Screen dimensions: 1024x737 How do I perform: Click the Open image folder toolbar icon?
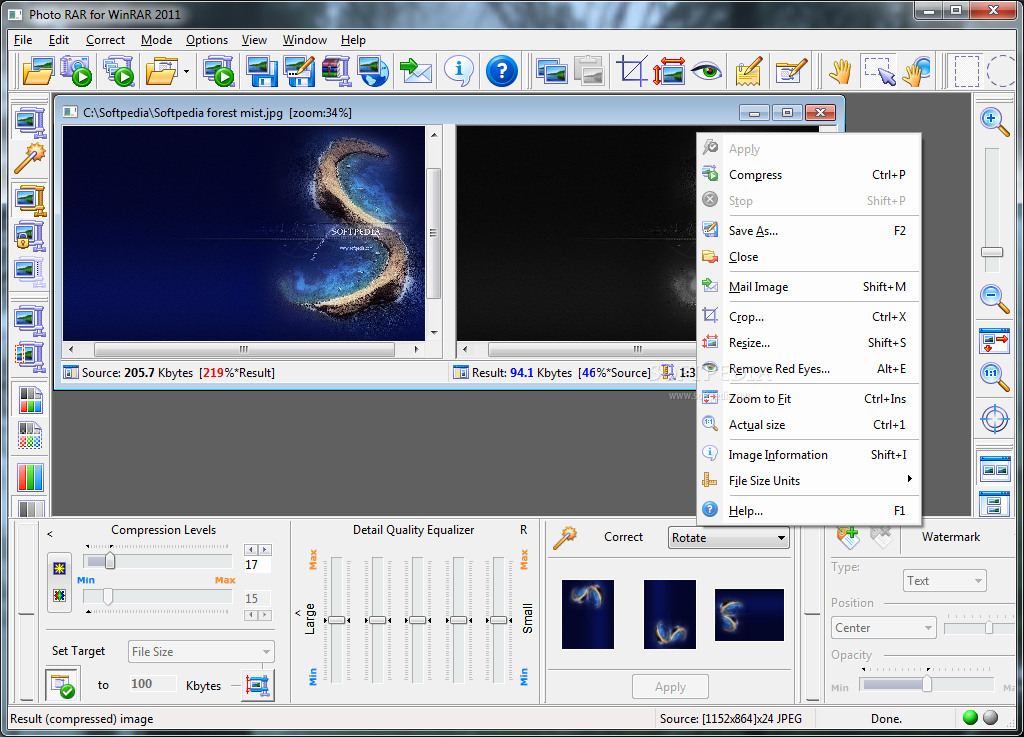(x=37, y=71)
